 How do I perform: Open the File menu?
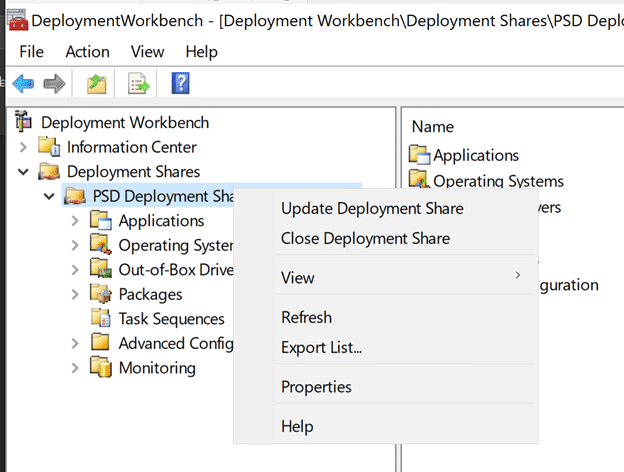[x=31, y=52]
